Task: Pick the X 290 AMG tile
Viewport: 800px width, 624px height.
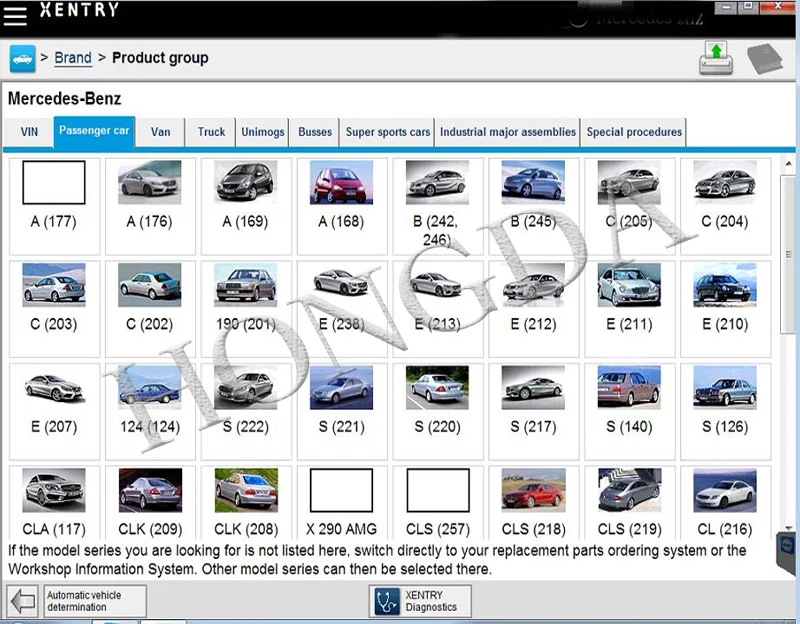Action: (x=342, y=503)
